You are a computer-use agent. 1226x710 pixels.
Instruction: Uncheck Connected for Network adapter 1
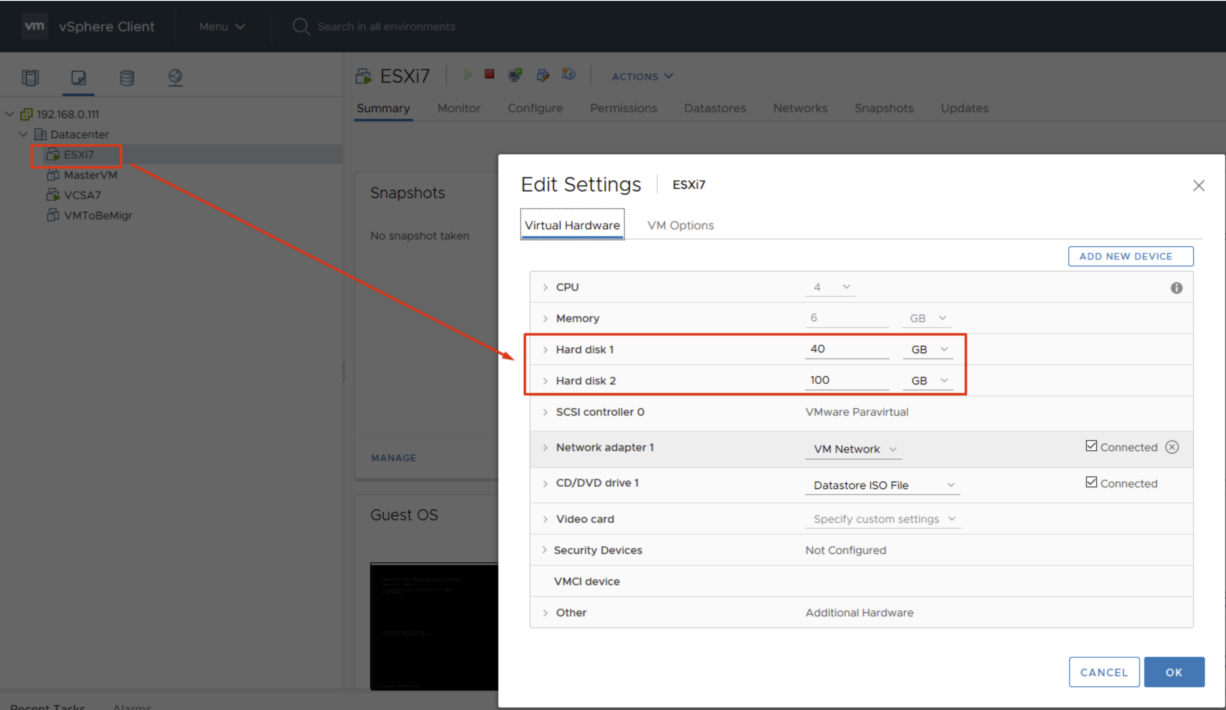pos(1092,447)
